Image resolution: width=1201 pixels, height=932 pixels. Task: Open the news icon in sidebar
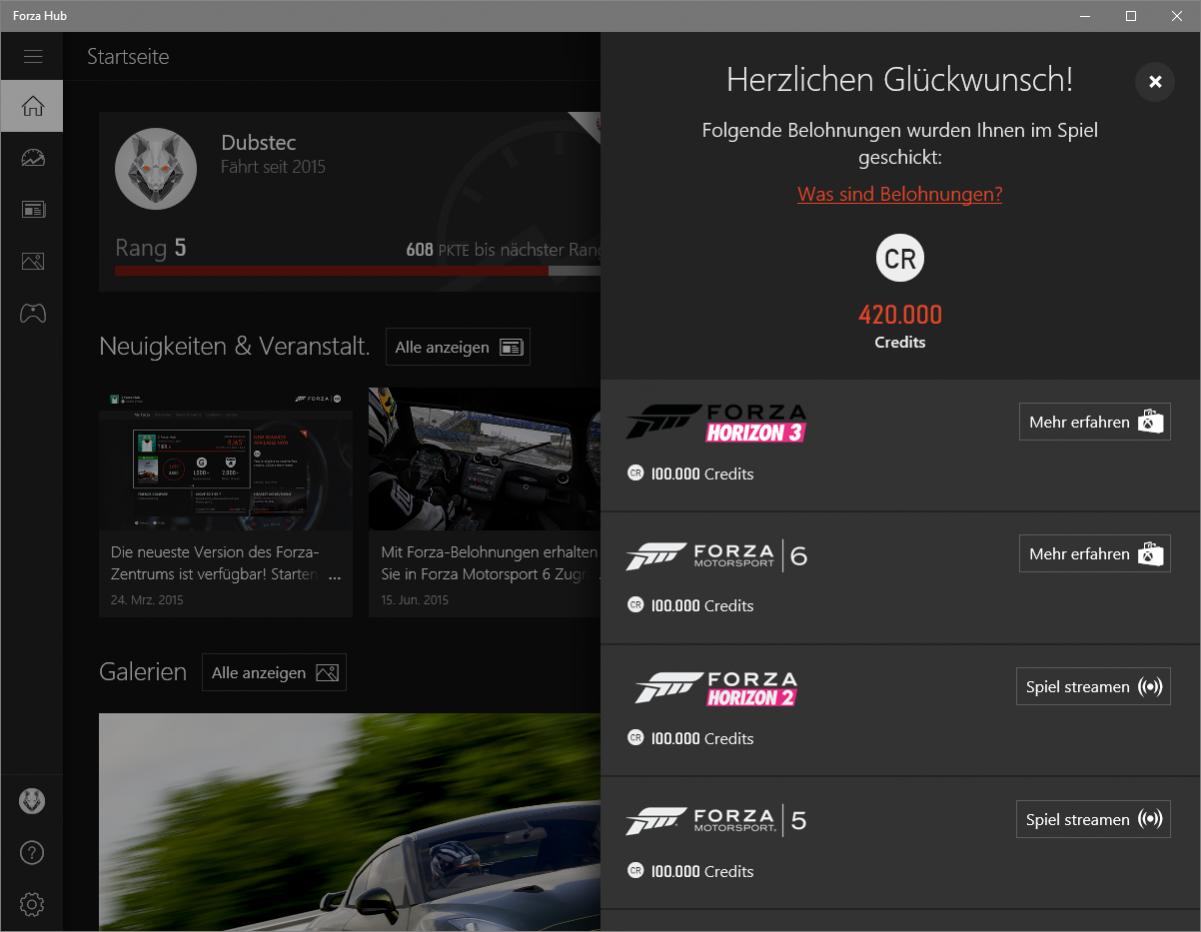(x=32, y=210)
